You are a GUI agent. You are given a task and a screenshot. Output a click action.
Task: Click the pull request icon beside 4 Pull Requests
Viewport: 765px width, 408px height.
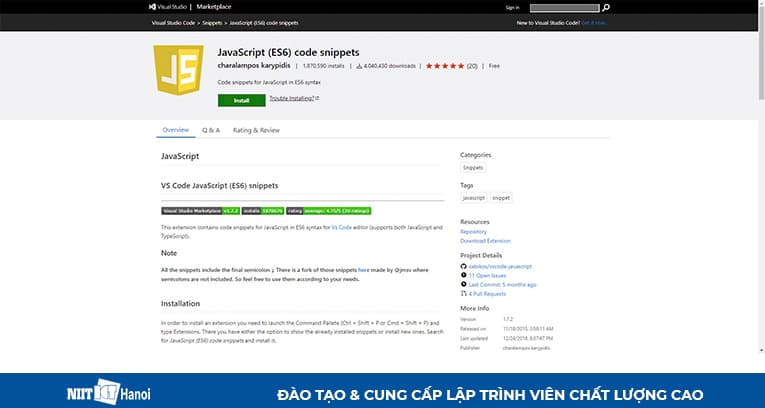point(463,293)
